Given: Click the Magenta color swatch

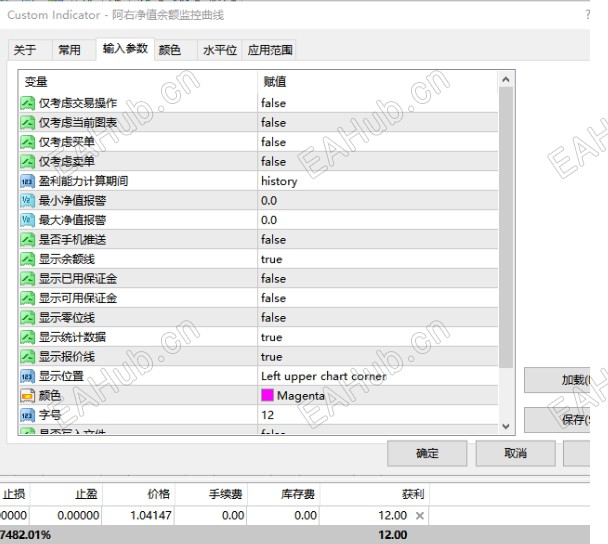Looking at the screenshot, I should coord(268,395).
